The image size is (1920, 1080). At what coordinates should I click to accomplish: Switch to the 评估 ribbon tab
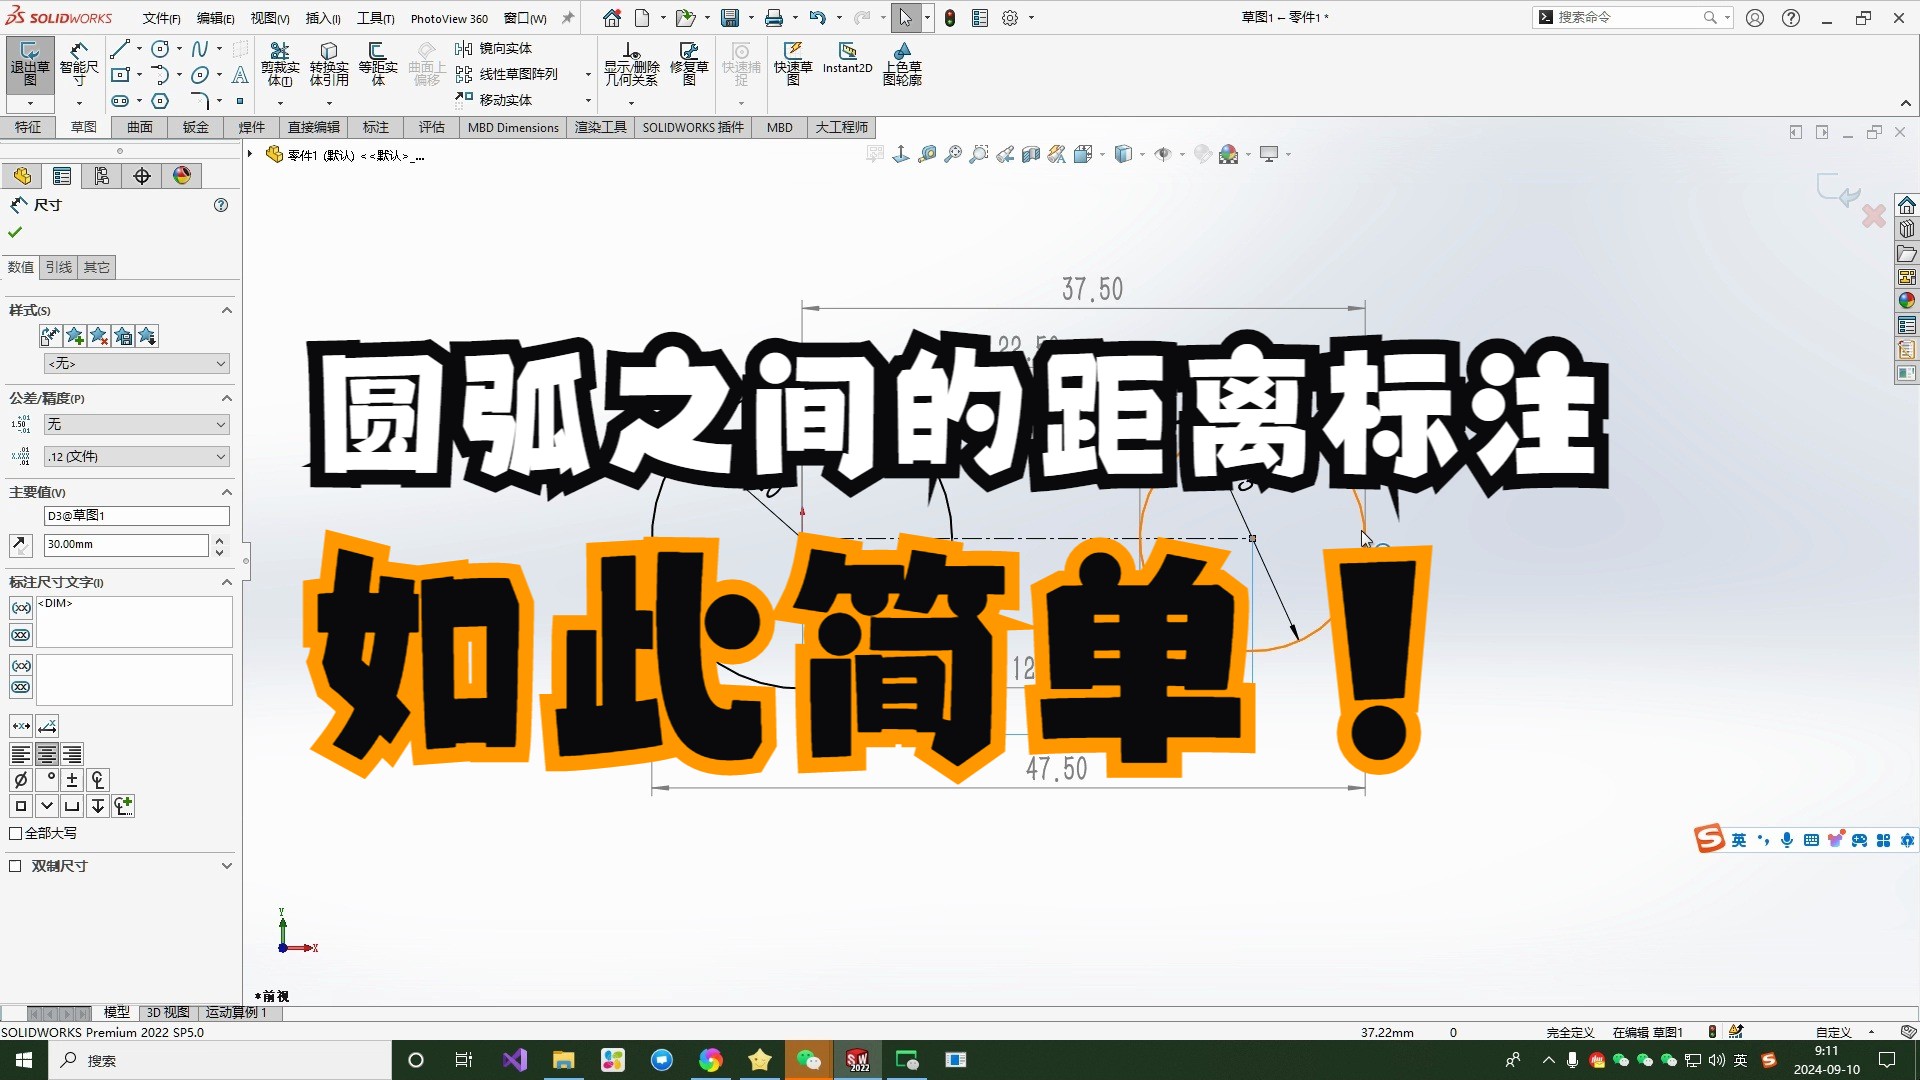click(x=431, y=127)
